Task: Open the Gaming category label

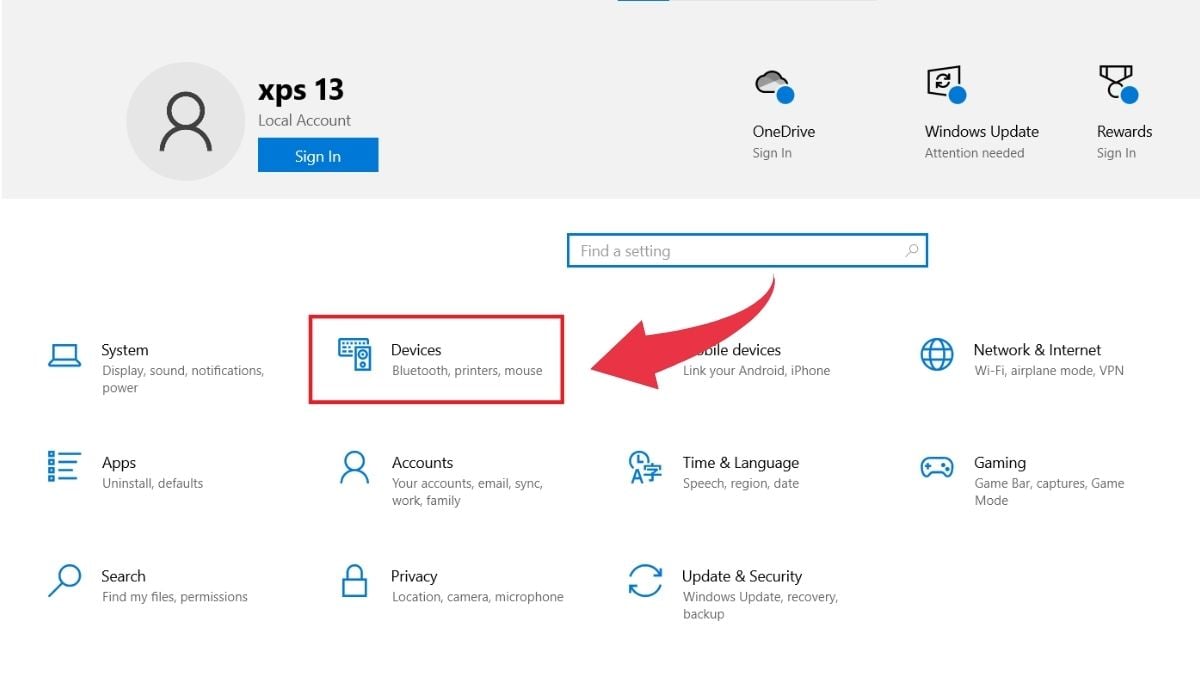Action: pyautogui.click(x=1000, y=463)
